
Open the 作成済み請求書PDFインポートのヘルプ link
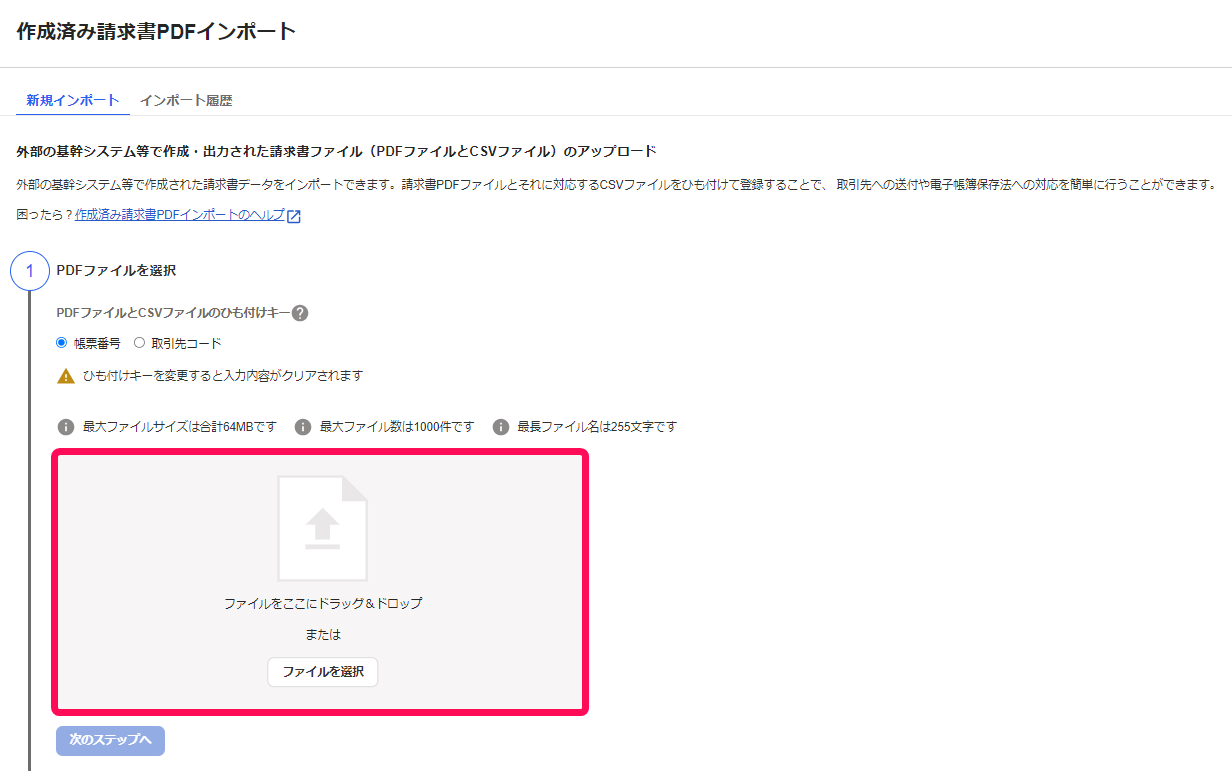(x=180, y=215)
